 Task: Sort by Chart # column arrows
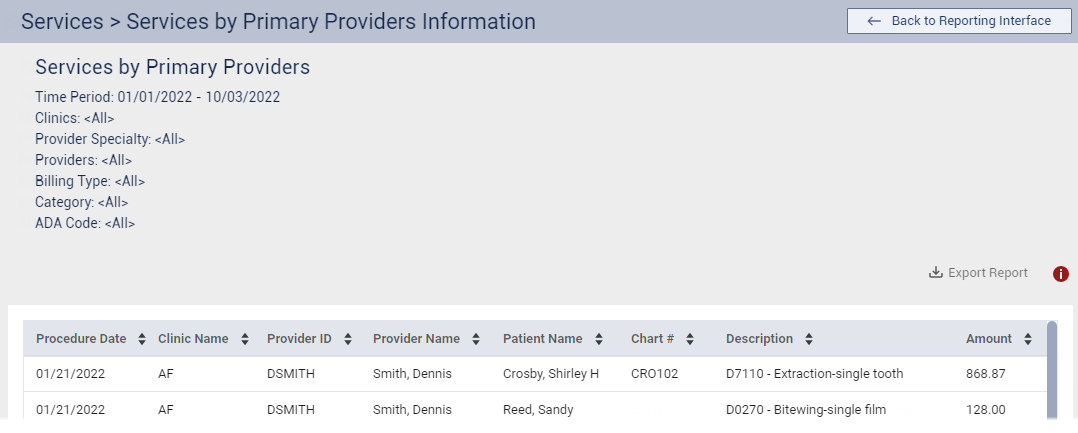690,339
